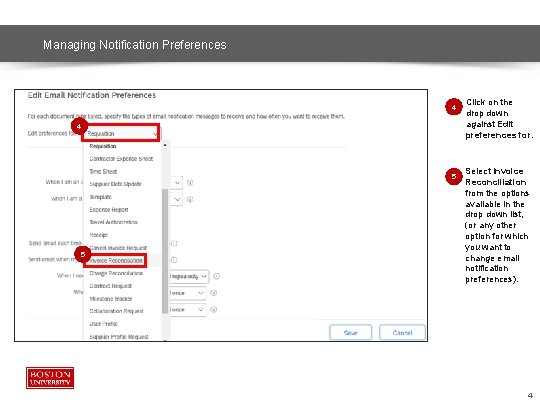Open the Frequently frequency dropdown
This screenshot has width=540, height=405.
(x=188, y=277)
